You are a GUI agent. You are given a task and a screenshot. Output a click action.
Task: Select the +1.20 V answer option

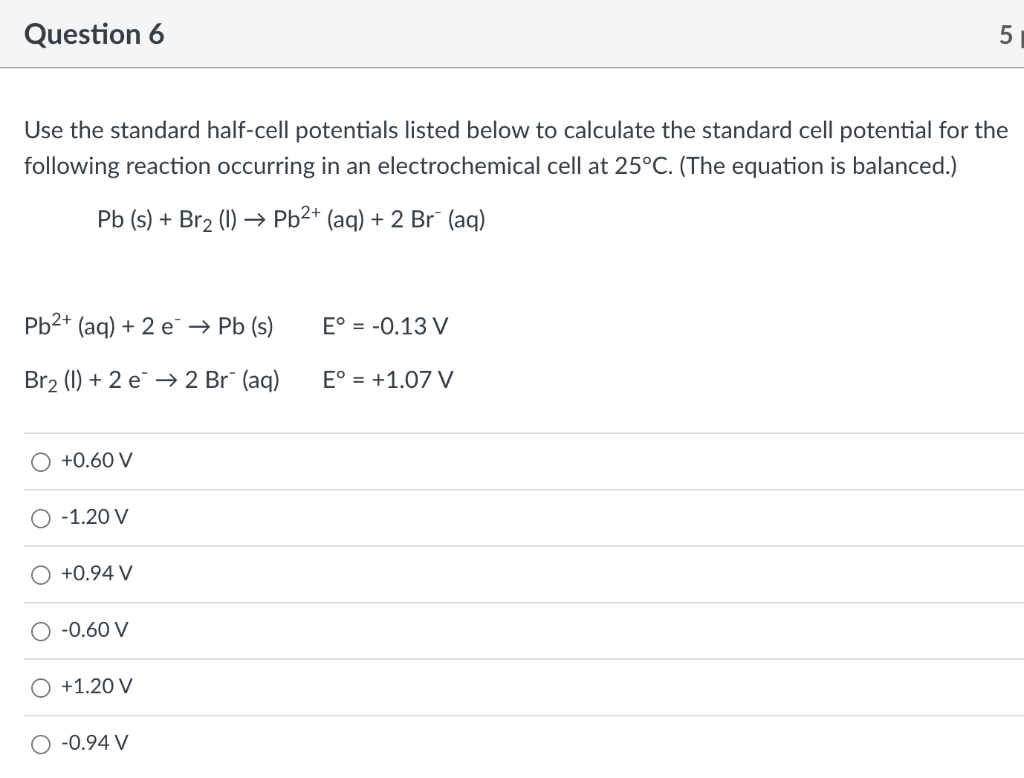coord(40,687)
